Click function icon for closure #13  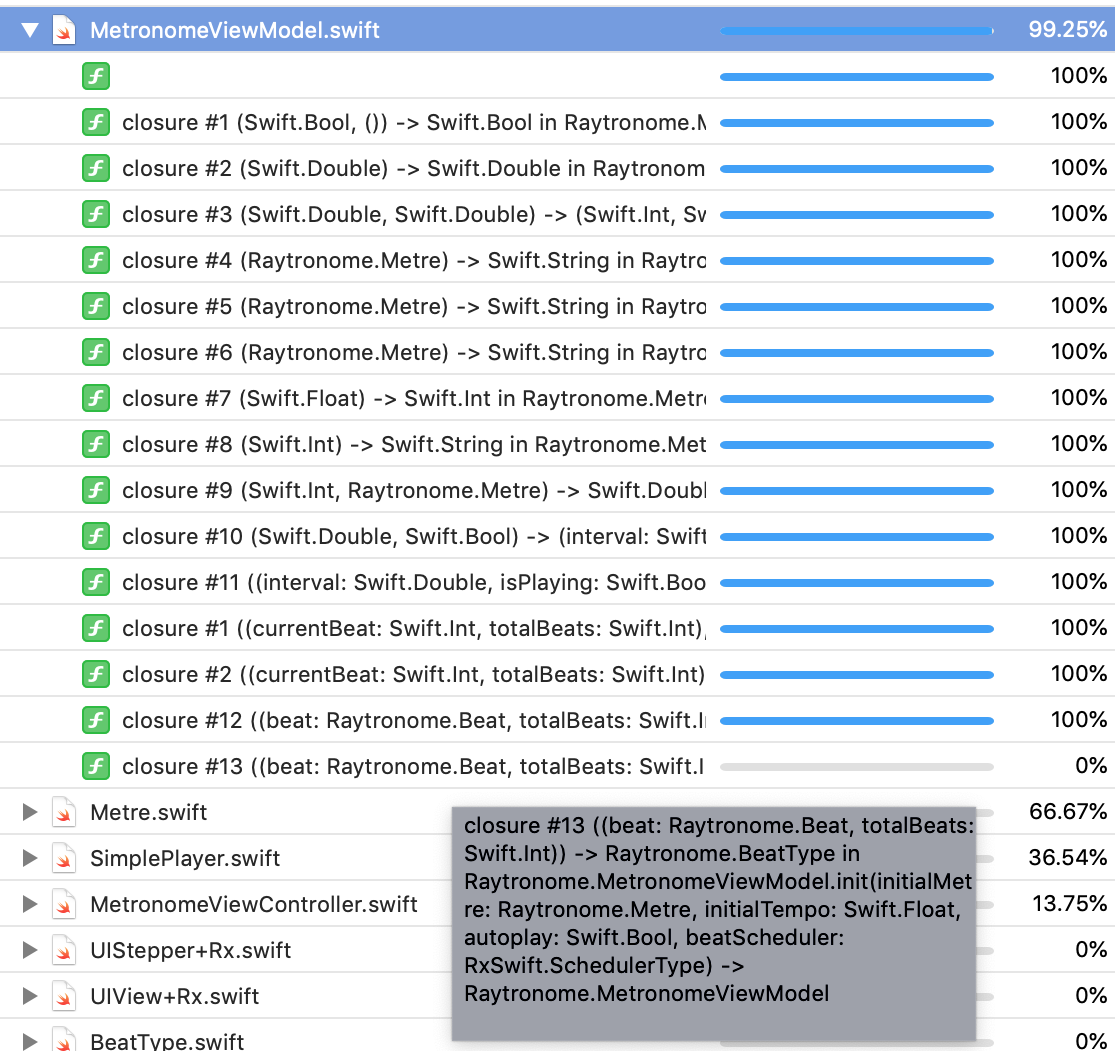click(96, 766)
